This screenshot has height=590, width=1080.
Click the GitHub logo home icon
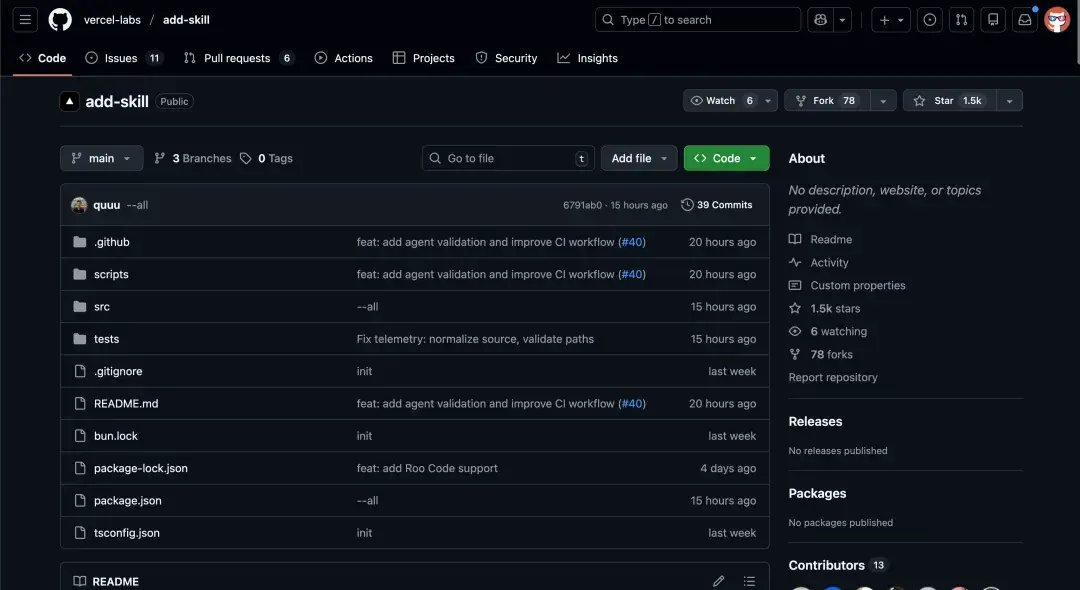60,20
